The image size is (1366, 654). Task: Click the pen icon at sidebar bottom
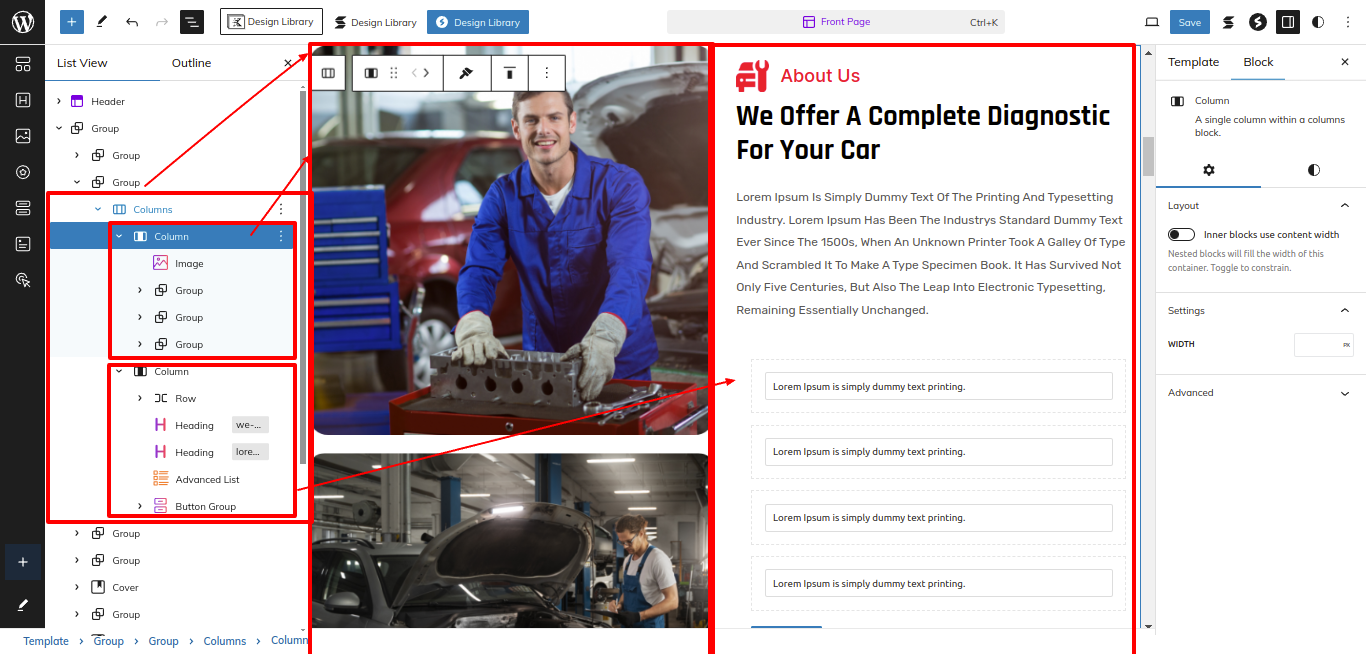[x=22, y=605]
